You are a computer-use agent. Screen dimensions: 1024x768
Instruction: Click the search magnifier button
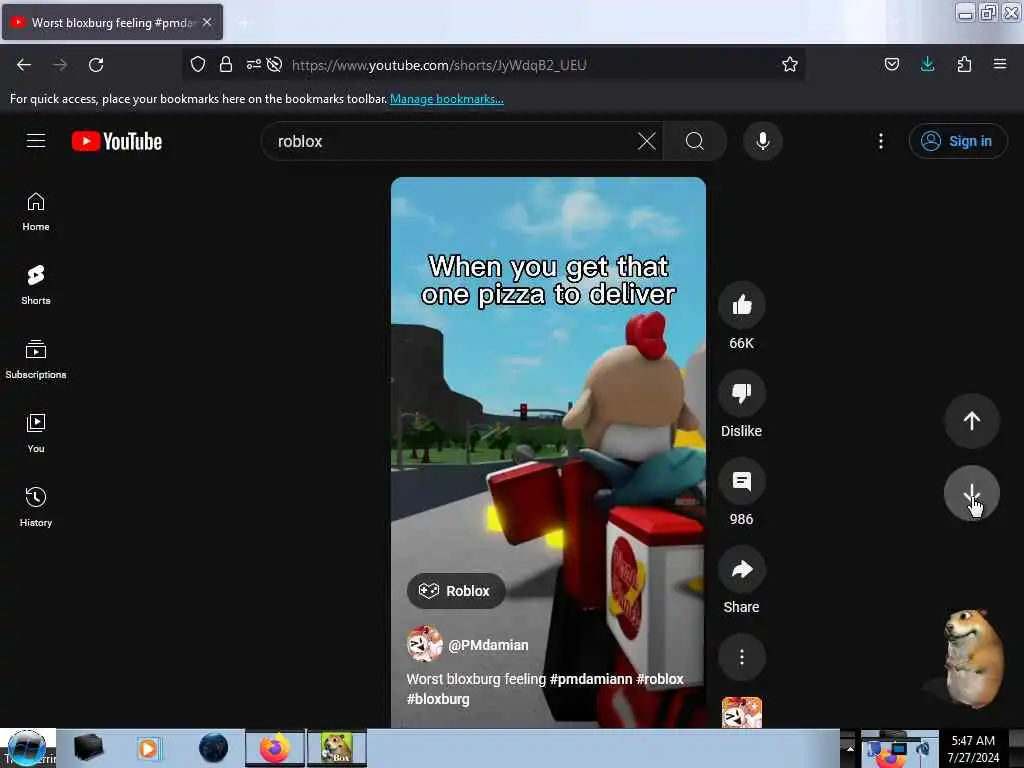pyautogui.click(x=695, y=141)
